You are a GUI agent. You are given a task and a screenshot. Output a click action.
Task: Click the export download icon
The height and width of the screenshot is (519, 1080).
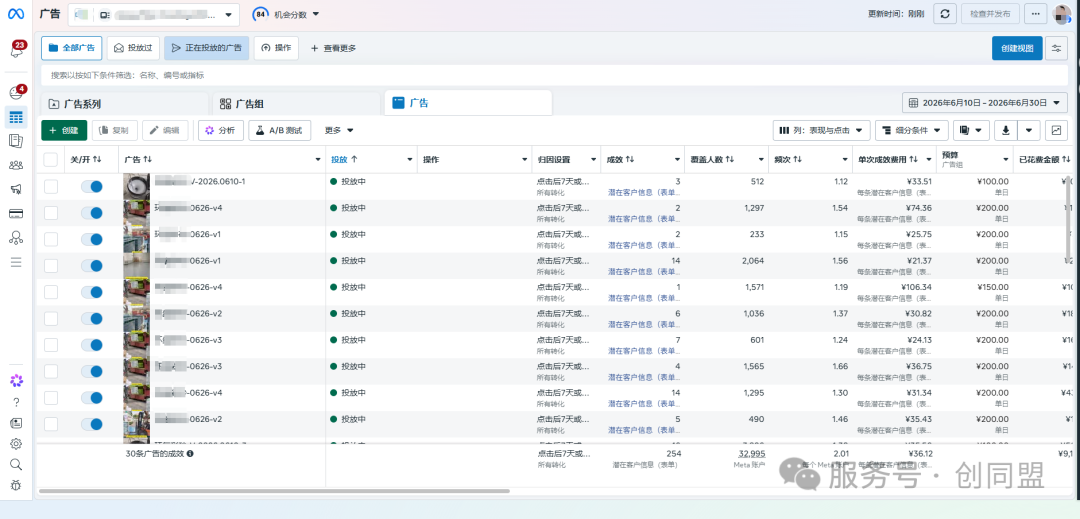1006,129
